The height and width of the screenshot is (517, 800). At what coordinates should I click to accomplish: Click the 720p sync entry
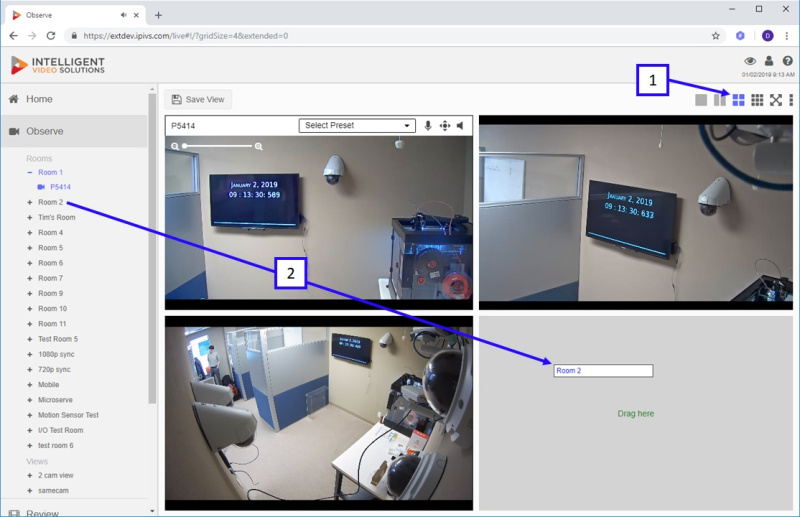click(x=54, y=370)
